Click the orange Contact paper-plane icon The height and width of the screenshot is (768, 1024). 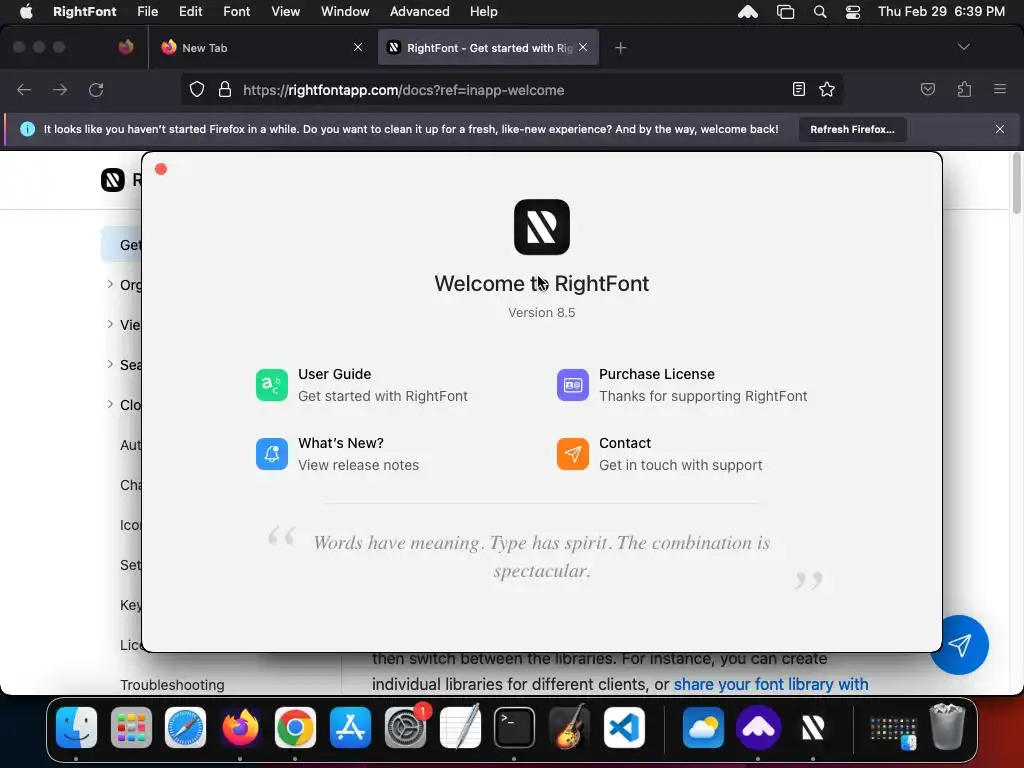573,454
